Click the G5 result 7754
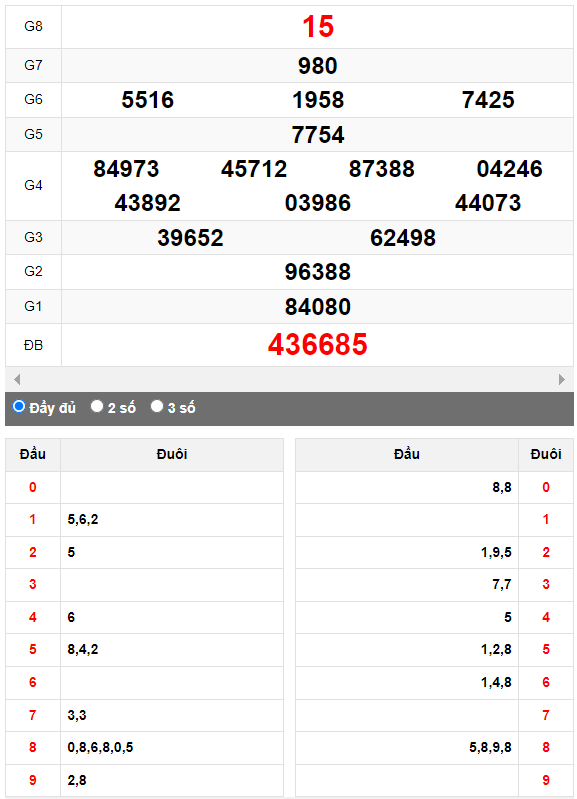Viewport: 577px width, 799px height. [318, 135]
